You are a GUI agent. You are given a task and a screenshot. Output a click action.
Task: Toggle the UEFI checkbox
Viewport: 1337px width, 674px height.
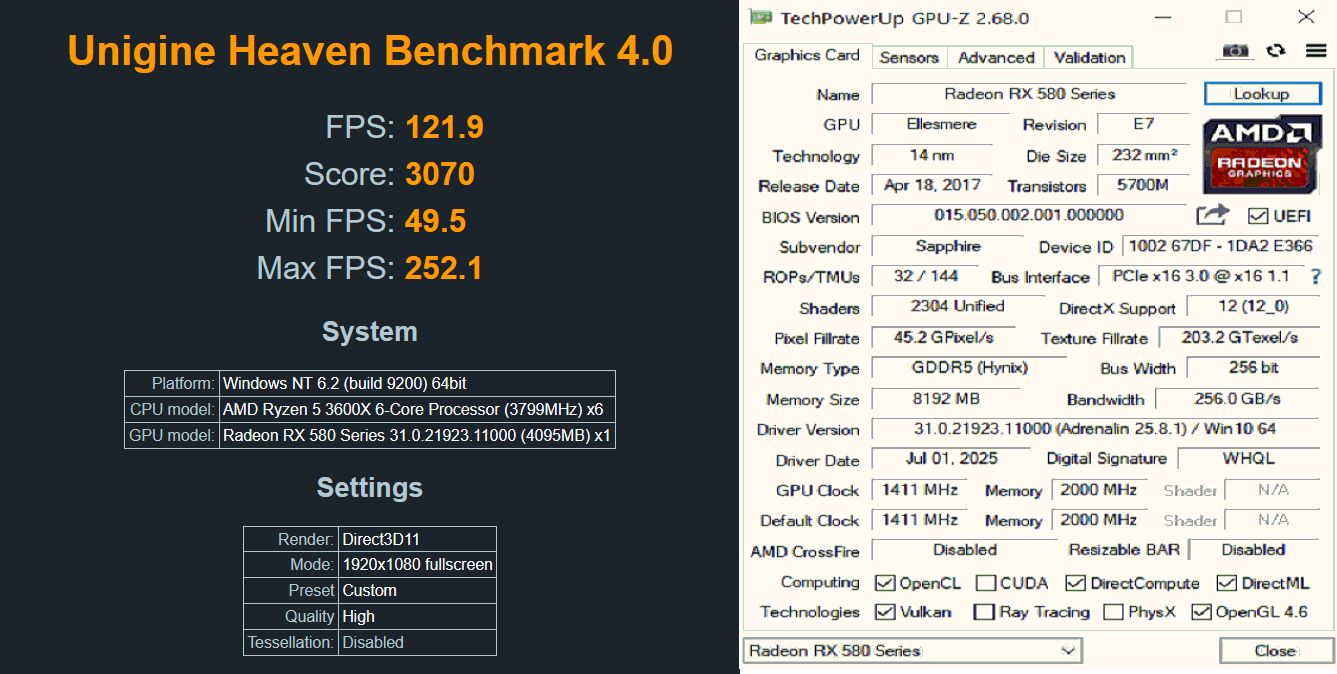pyautogui.click(x=1258, y=216)
